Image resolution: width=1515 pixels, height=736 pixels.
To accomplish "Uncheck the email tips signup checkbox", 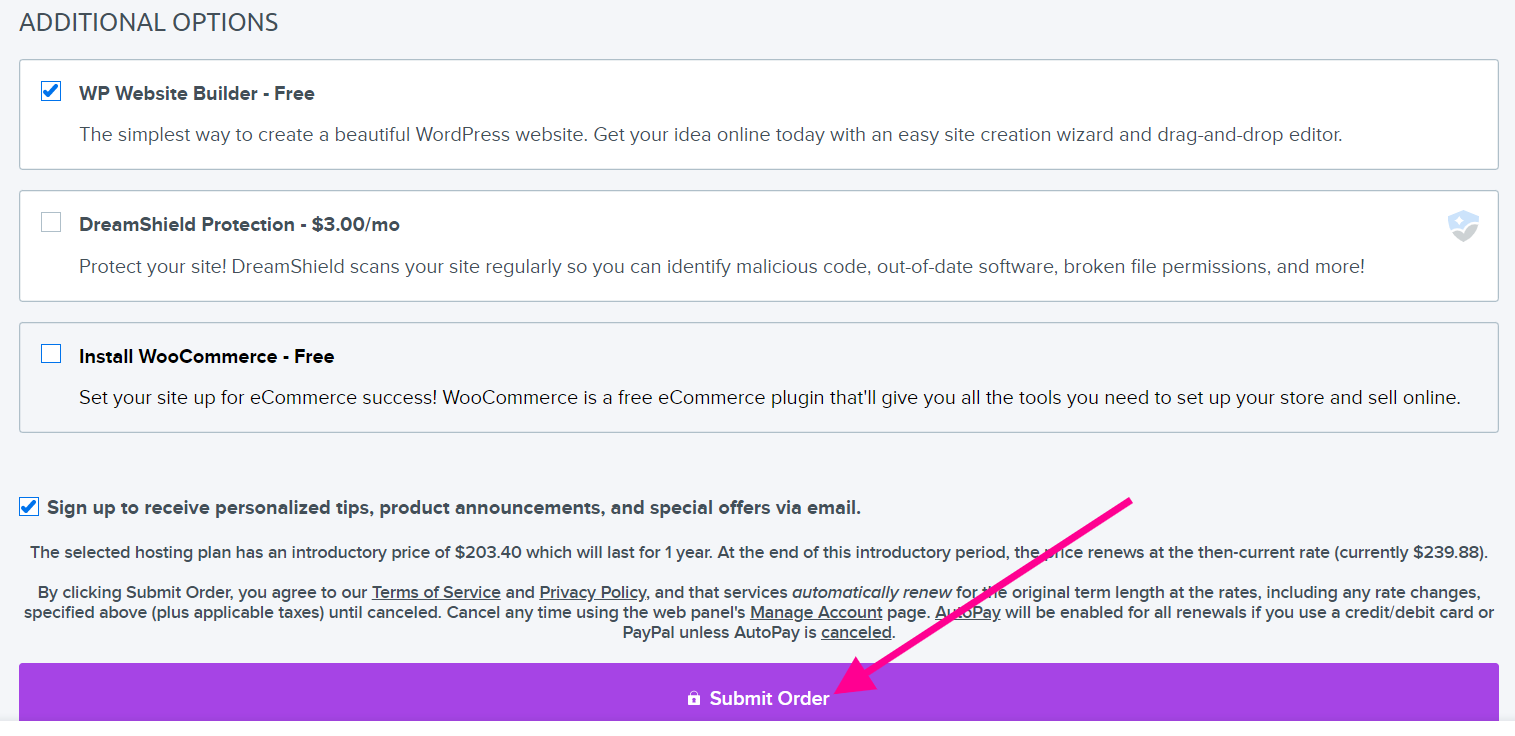I will 29,507.
